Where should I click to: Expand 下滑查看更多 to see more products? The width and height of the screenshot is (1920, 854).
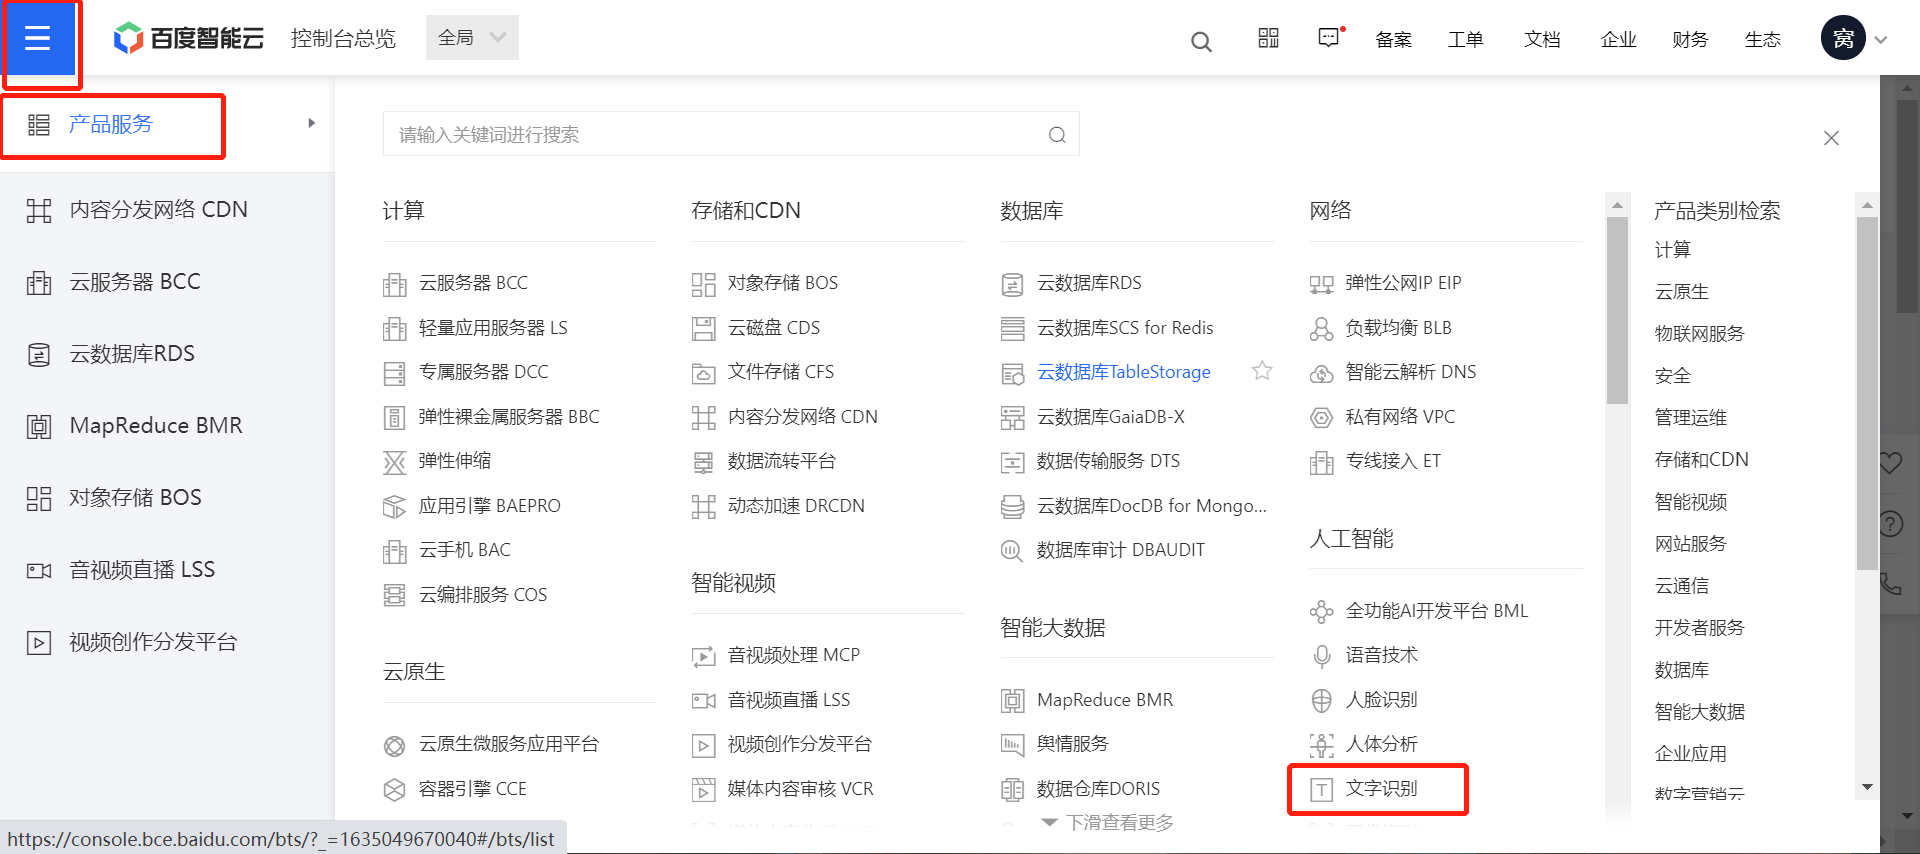1108,822
